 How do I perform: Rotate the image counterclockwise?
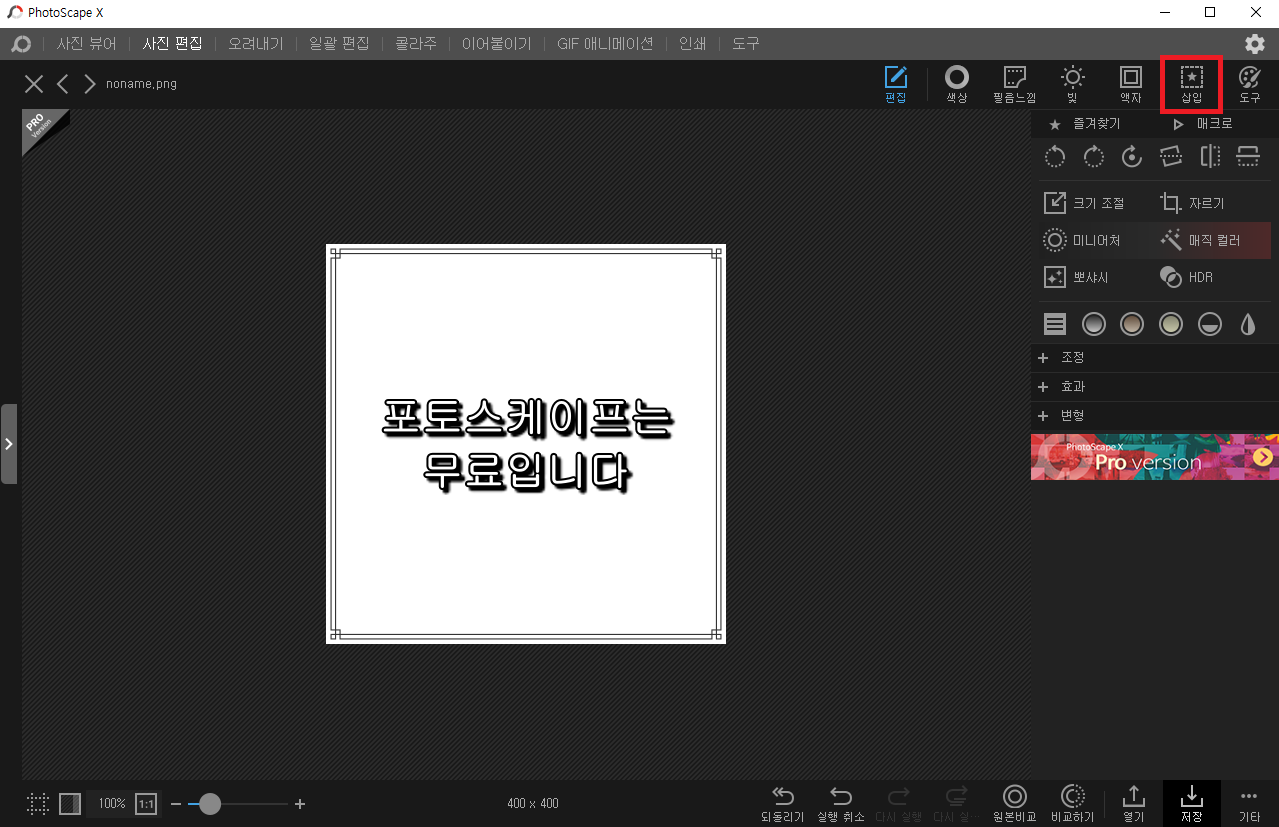click(x=1055, y=156)
